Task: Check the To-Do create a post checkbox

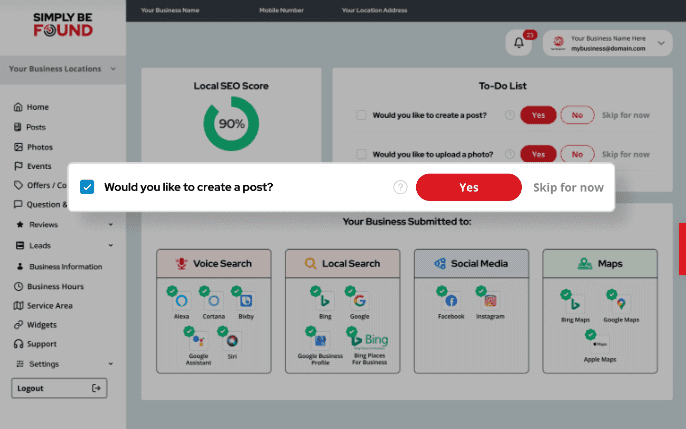Action: coord(361,115)
